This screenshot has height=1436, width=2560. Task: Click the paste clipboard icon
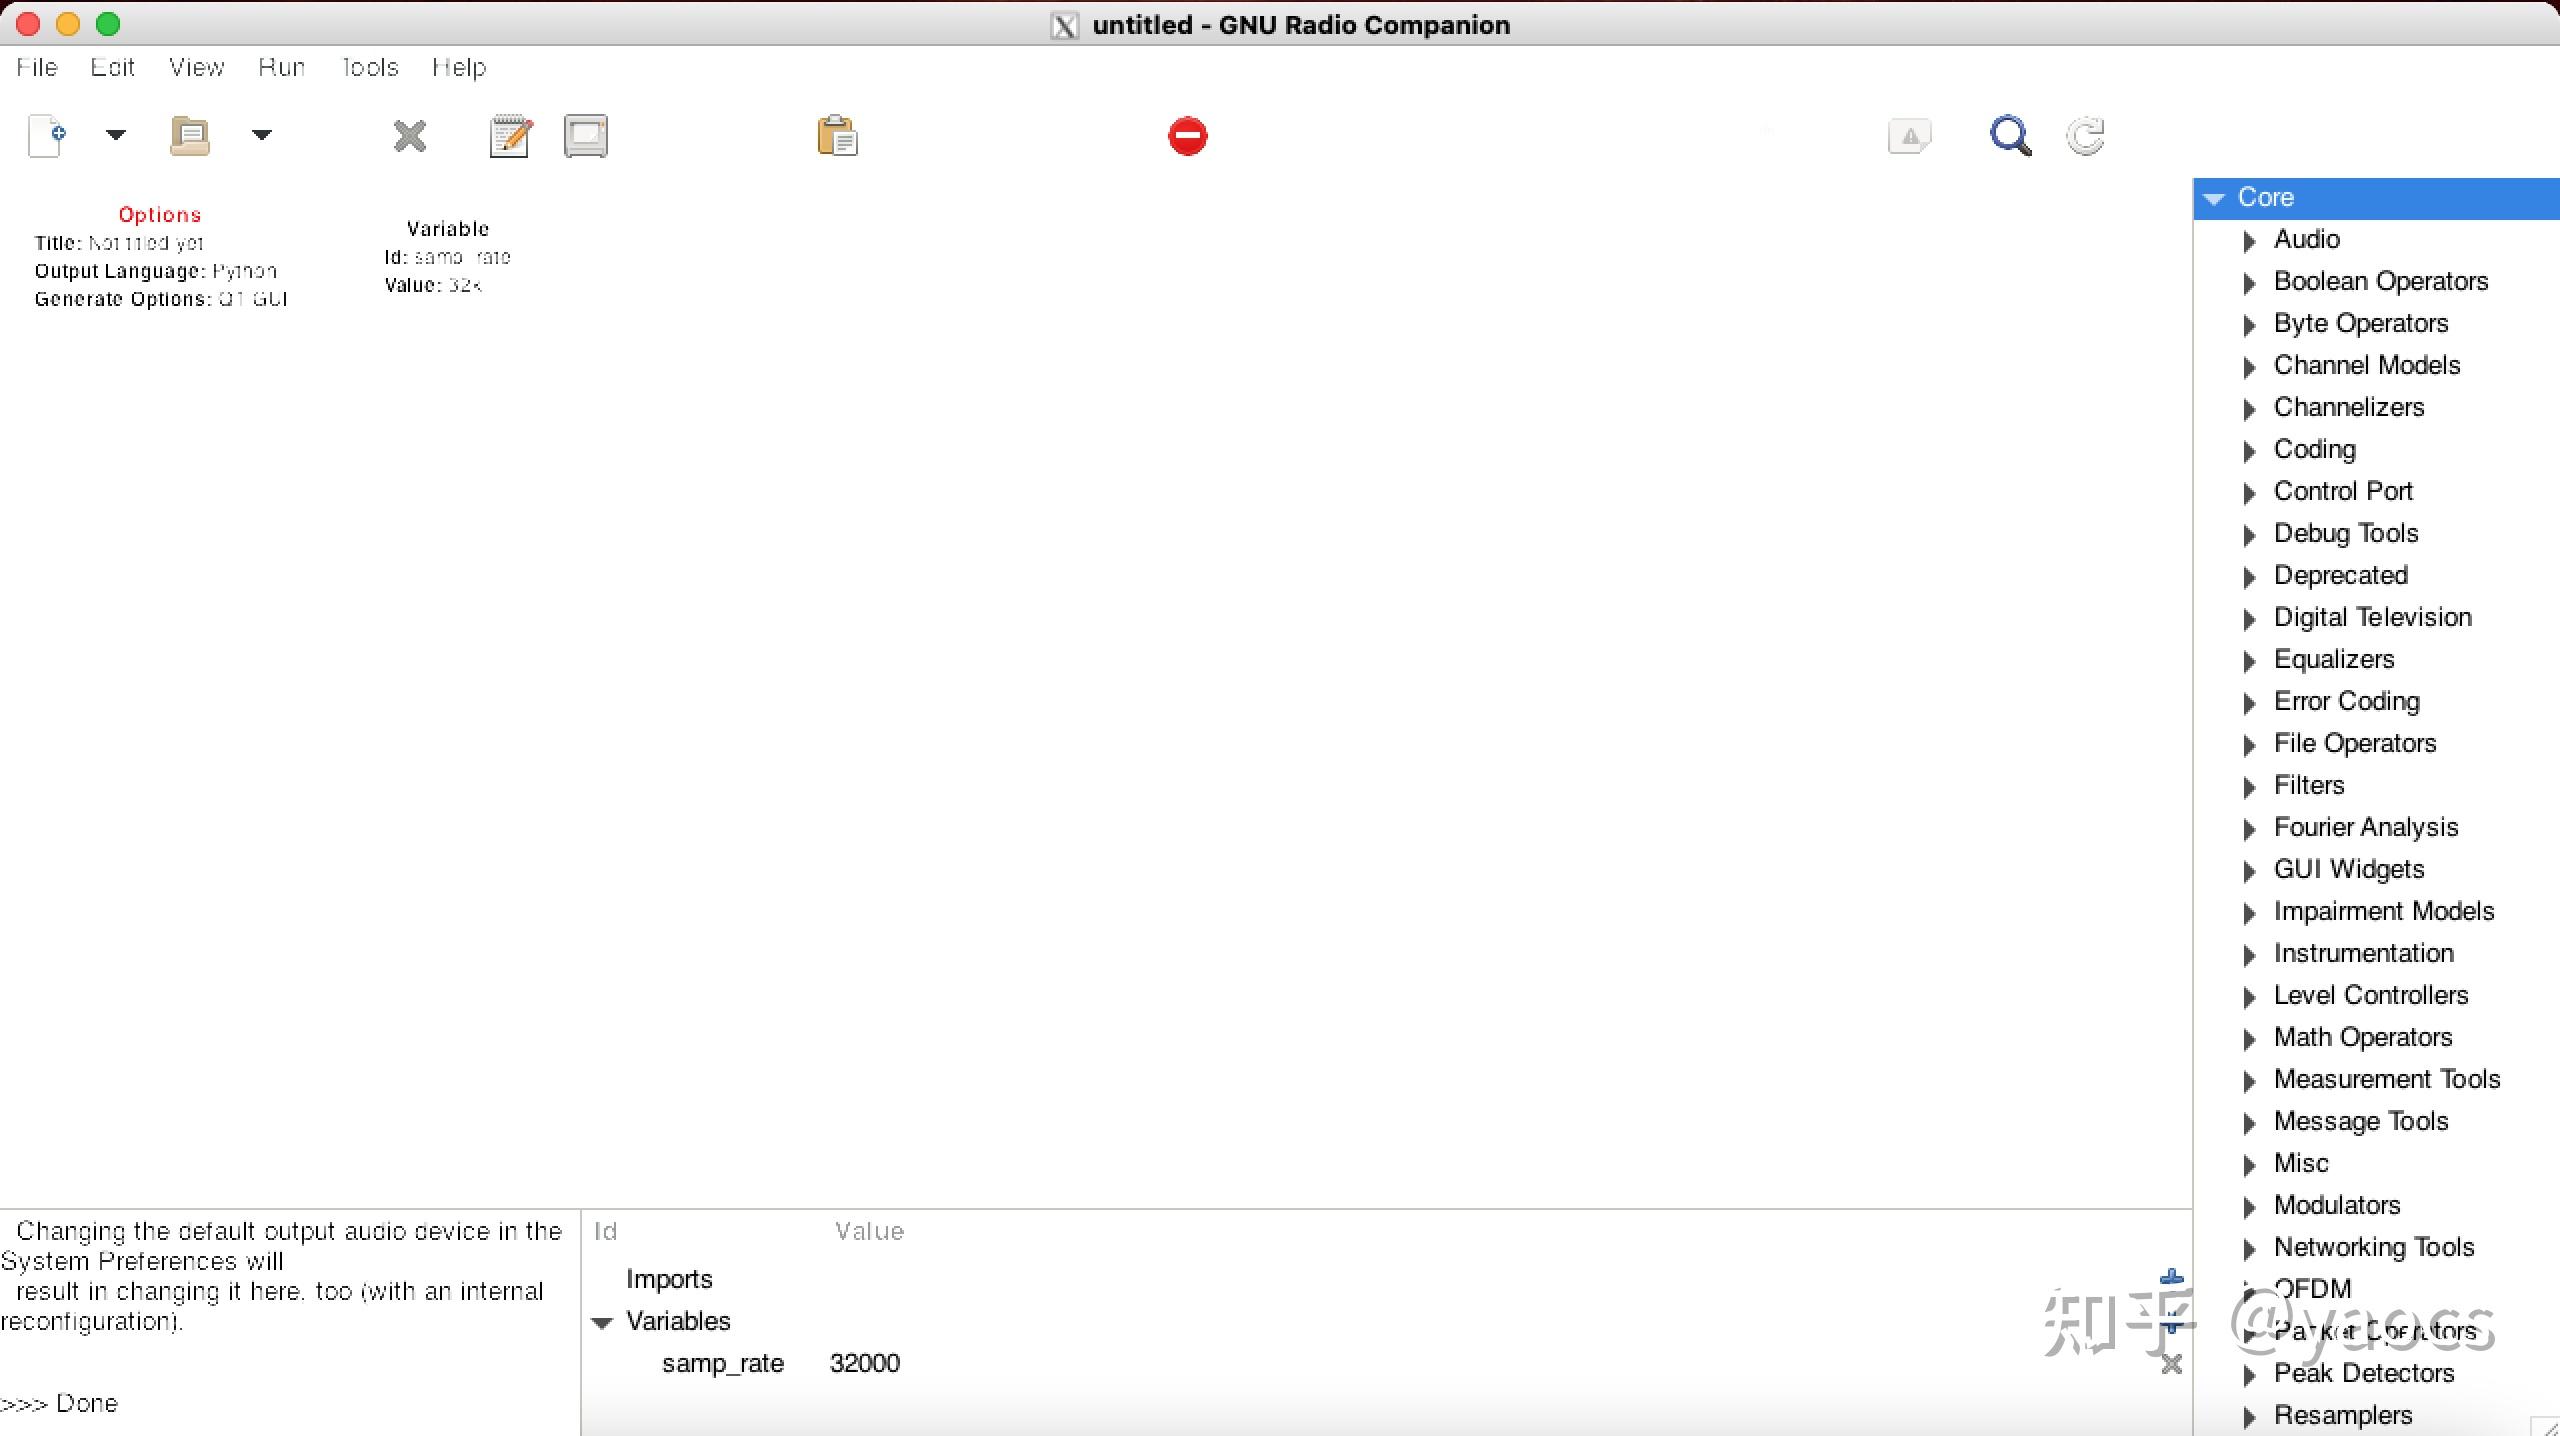coord(837,136)
